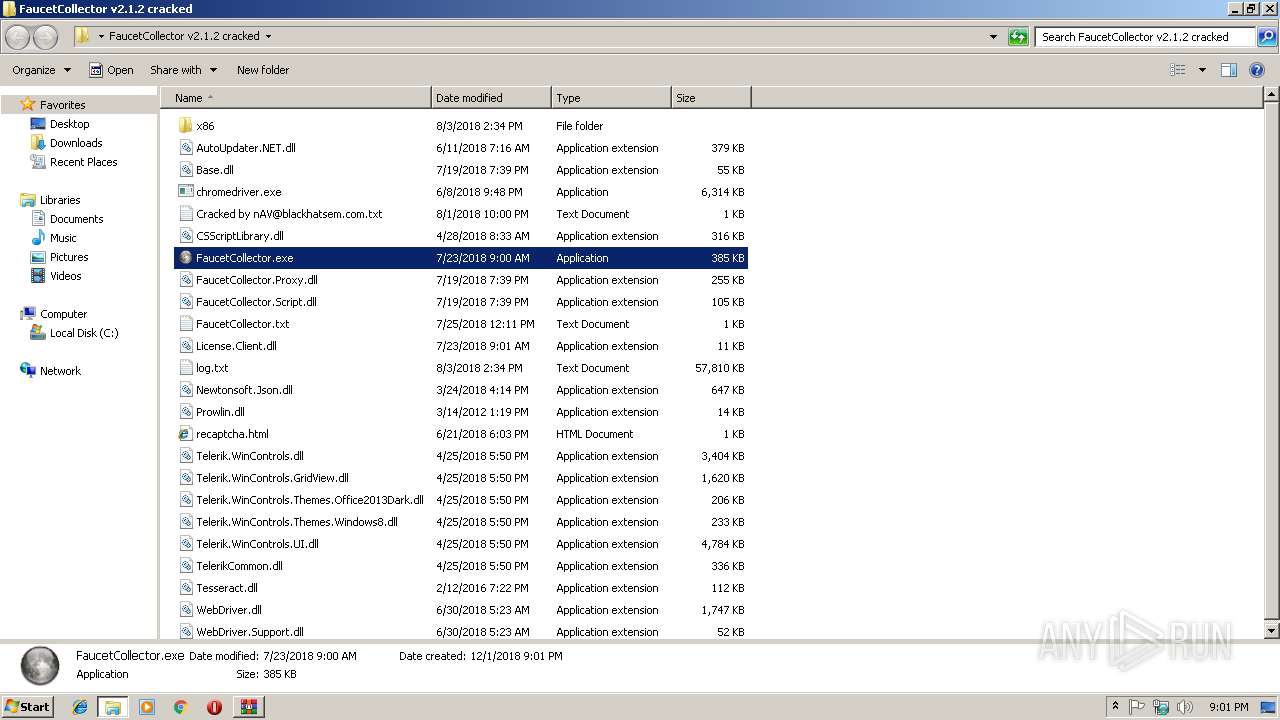This screenshot has height=720, width=1280.
Task: Select Newtonsoft.Json.dll file
Action: (462, 390)
